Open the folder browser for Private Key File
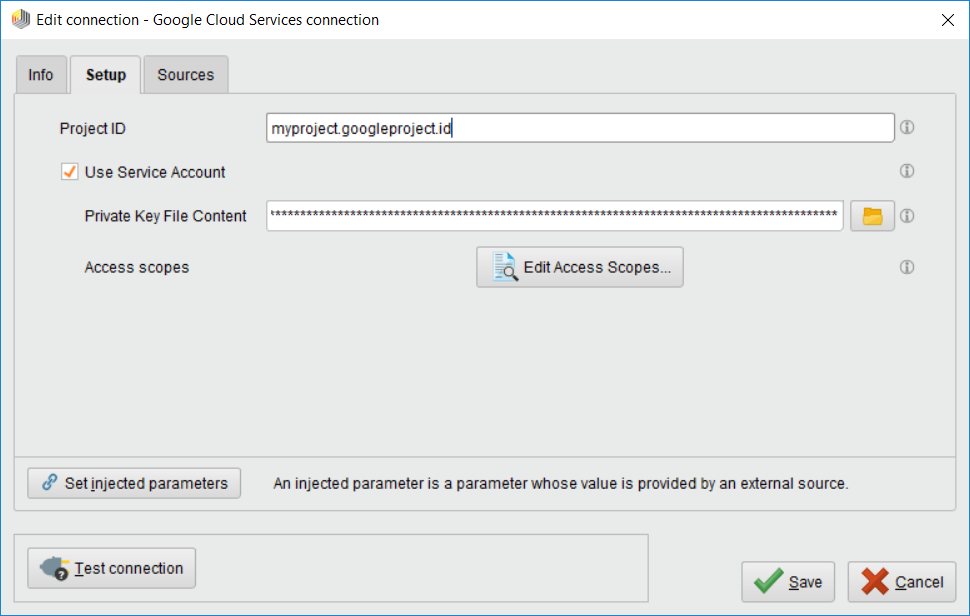Image resolution: width=970 pixels, height=616 pixels. (x=871, y=216)
